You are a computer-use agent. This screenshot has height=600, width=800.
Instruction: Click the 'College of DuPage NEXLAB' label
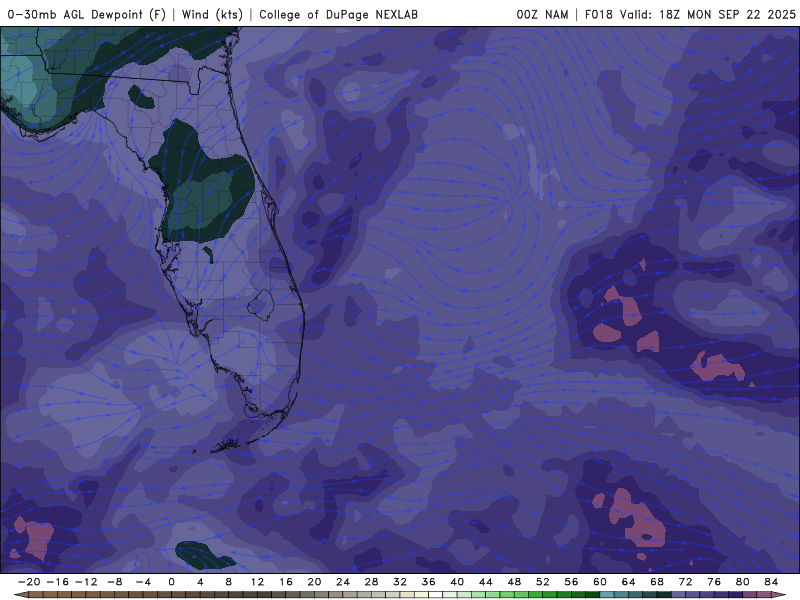pyautogui.click(x=338, y=14)
